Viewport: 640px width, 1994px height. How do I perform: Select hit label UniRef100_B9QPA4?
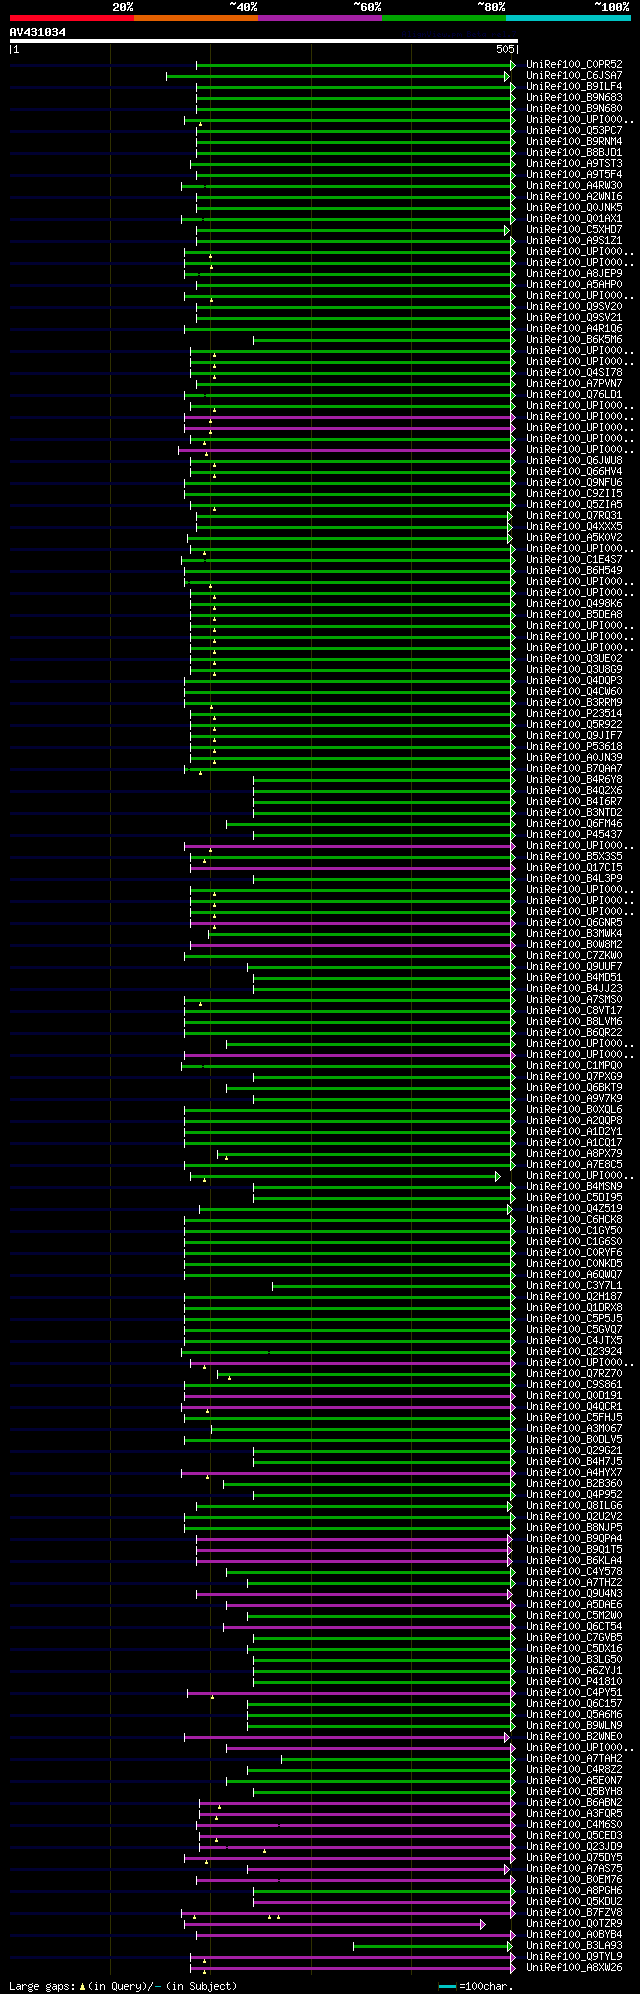pos(574,1539)
